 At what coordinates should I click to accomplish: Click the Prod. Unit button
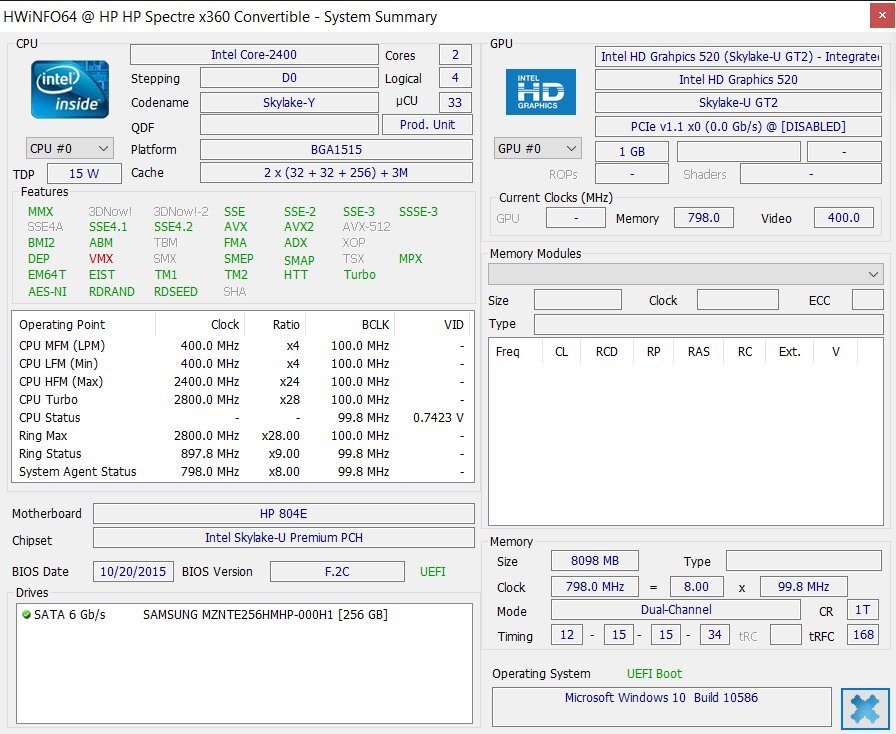coord(427,125)
